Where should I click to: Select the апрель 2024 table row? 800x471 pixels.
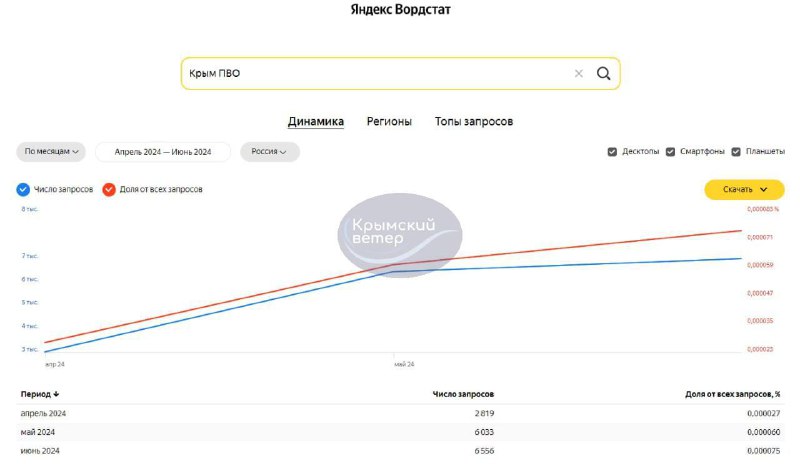401,413
